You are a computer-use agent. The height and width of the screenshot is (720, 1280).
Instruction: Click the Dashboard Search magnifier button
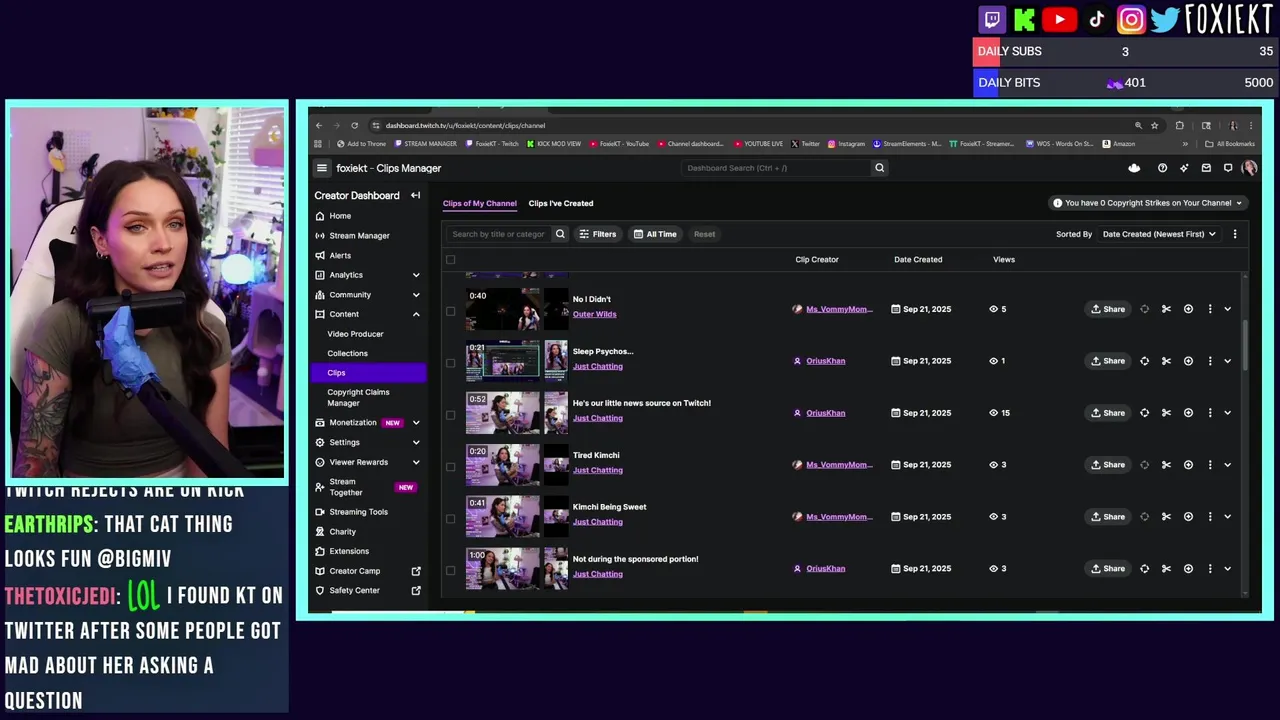pos(880,168)
